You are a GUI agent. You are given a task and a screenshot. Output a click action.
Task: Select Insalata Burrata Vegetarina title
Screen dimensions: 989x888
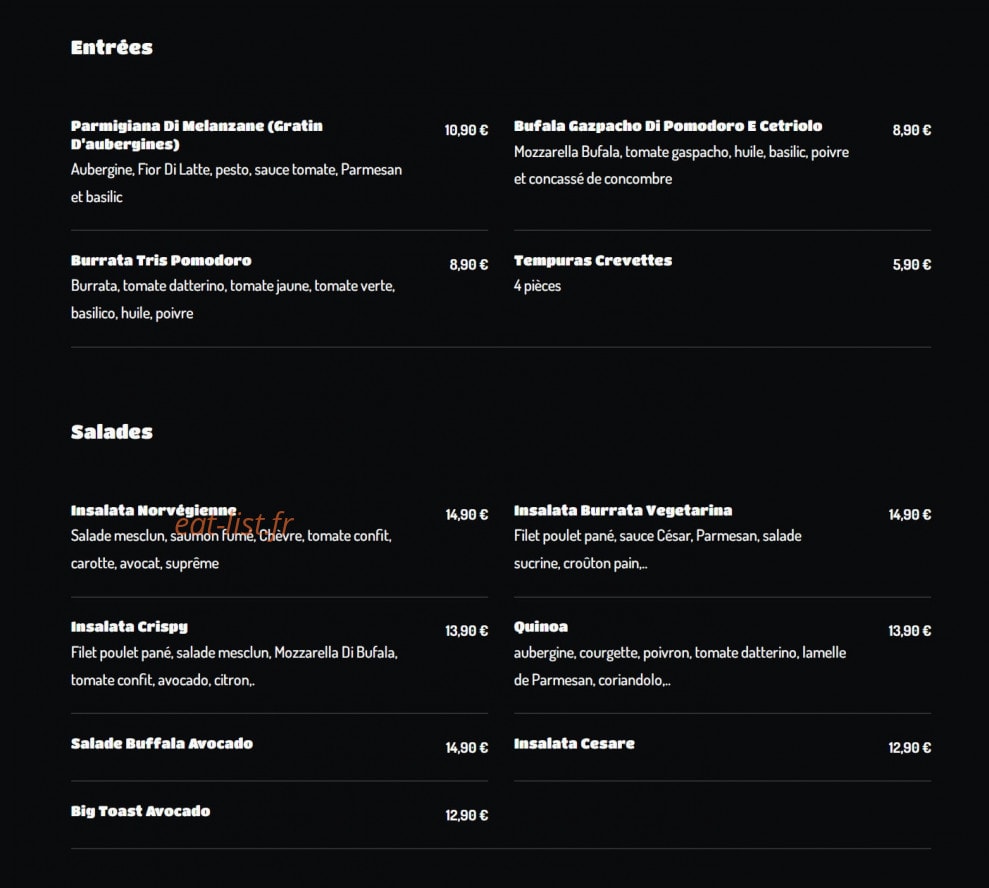(623, 510)
